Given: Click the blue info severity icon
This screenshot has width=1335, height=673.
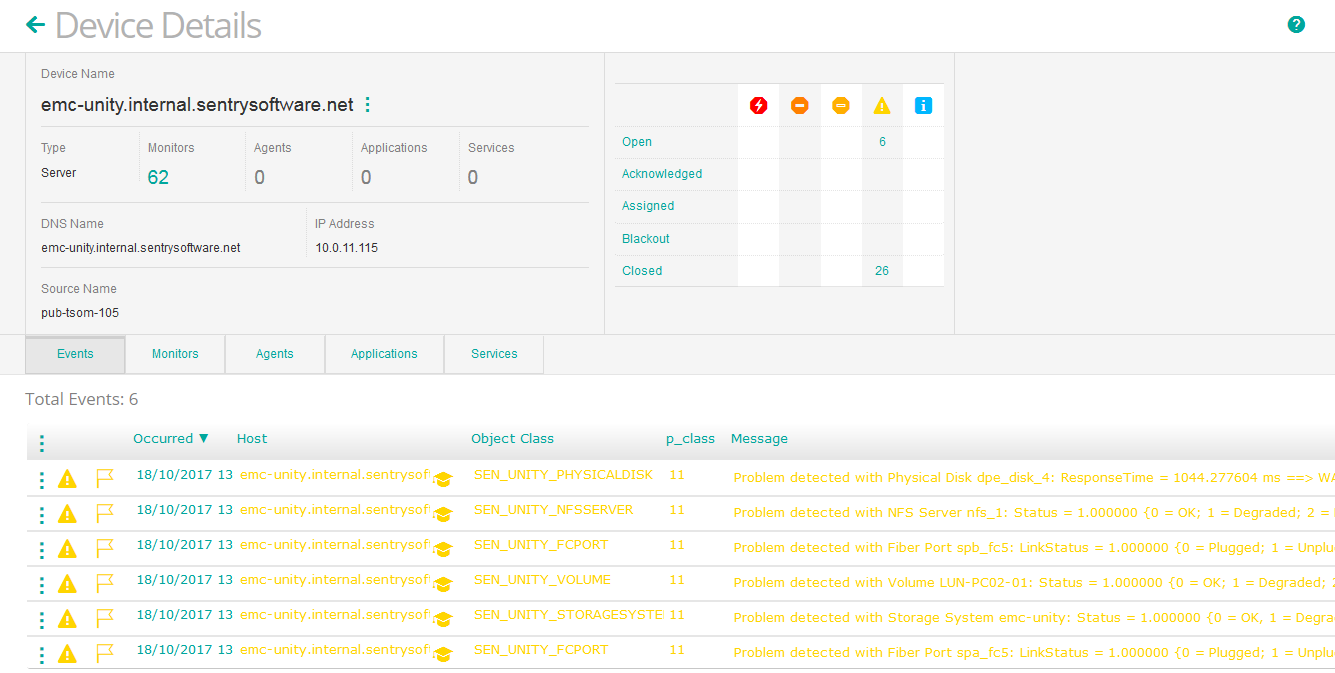Looking at the screenshot, I should pos(922,105).
